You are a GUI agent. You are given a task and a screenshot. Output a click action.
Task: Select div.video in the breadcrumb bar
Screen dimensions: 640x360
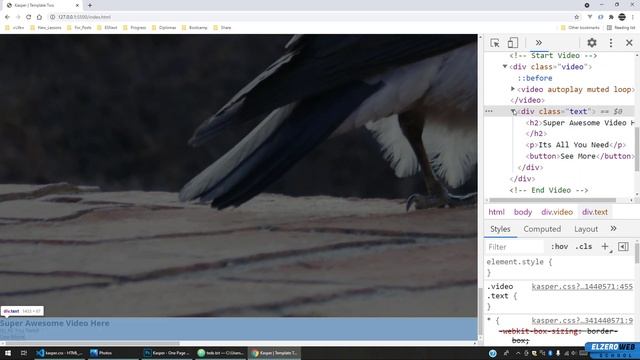point(557,212)
